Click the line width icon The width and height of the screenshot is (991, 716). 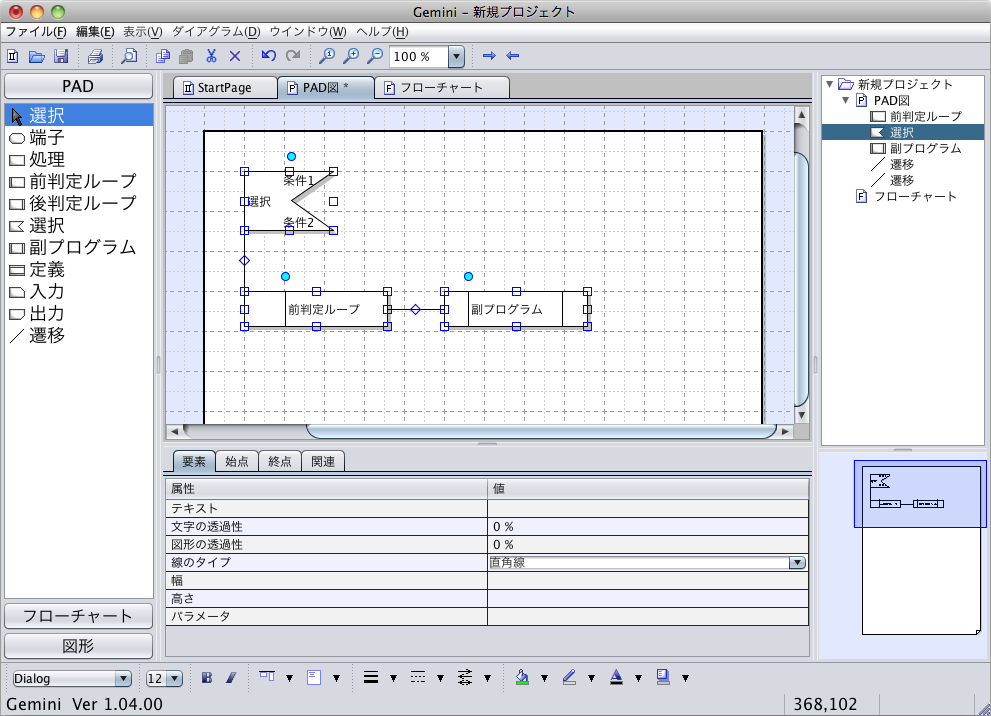[x=371, y=677]
